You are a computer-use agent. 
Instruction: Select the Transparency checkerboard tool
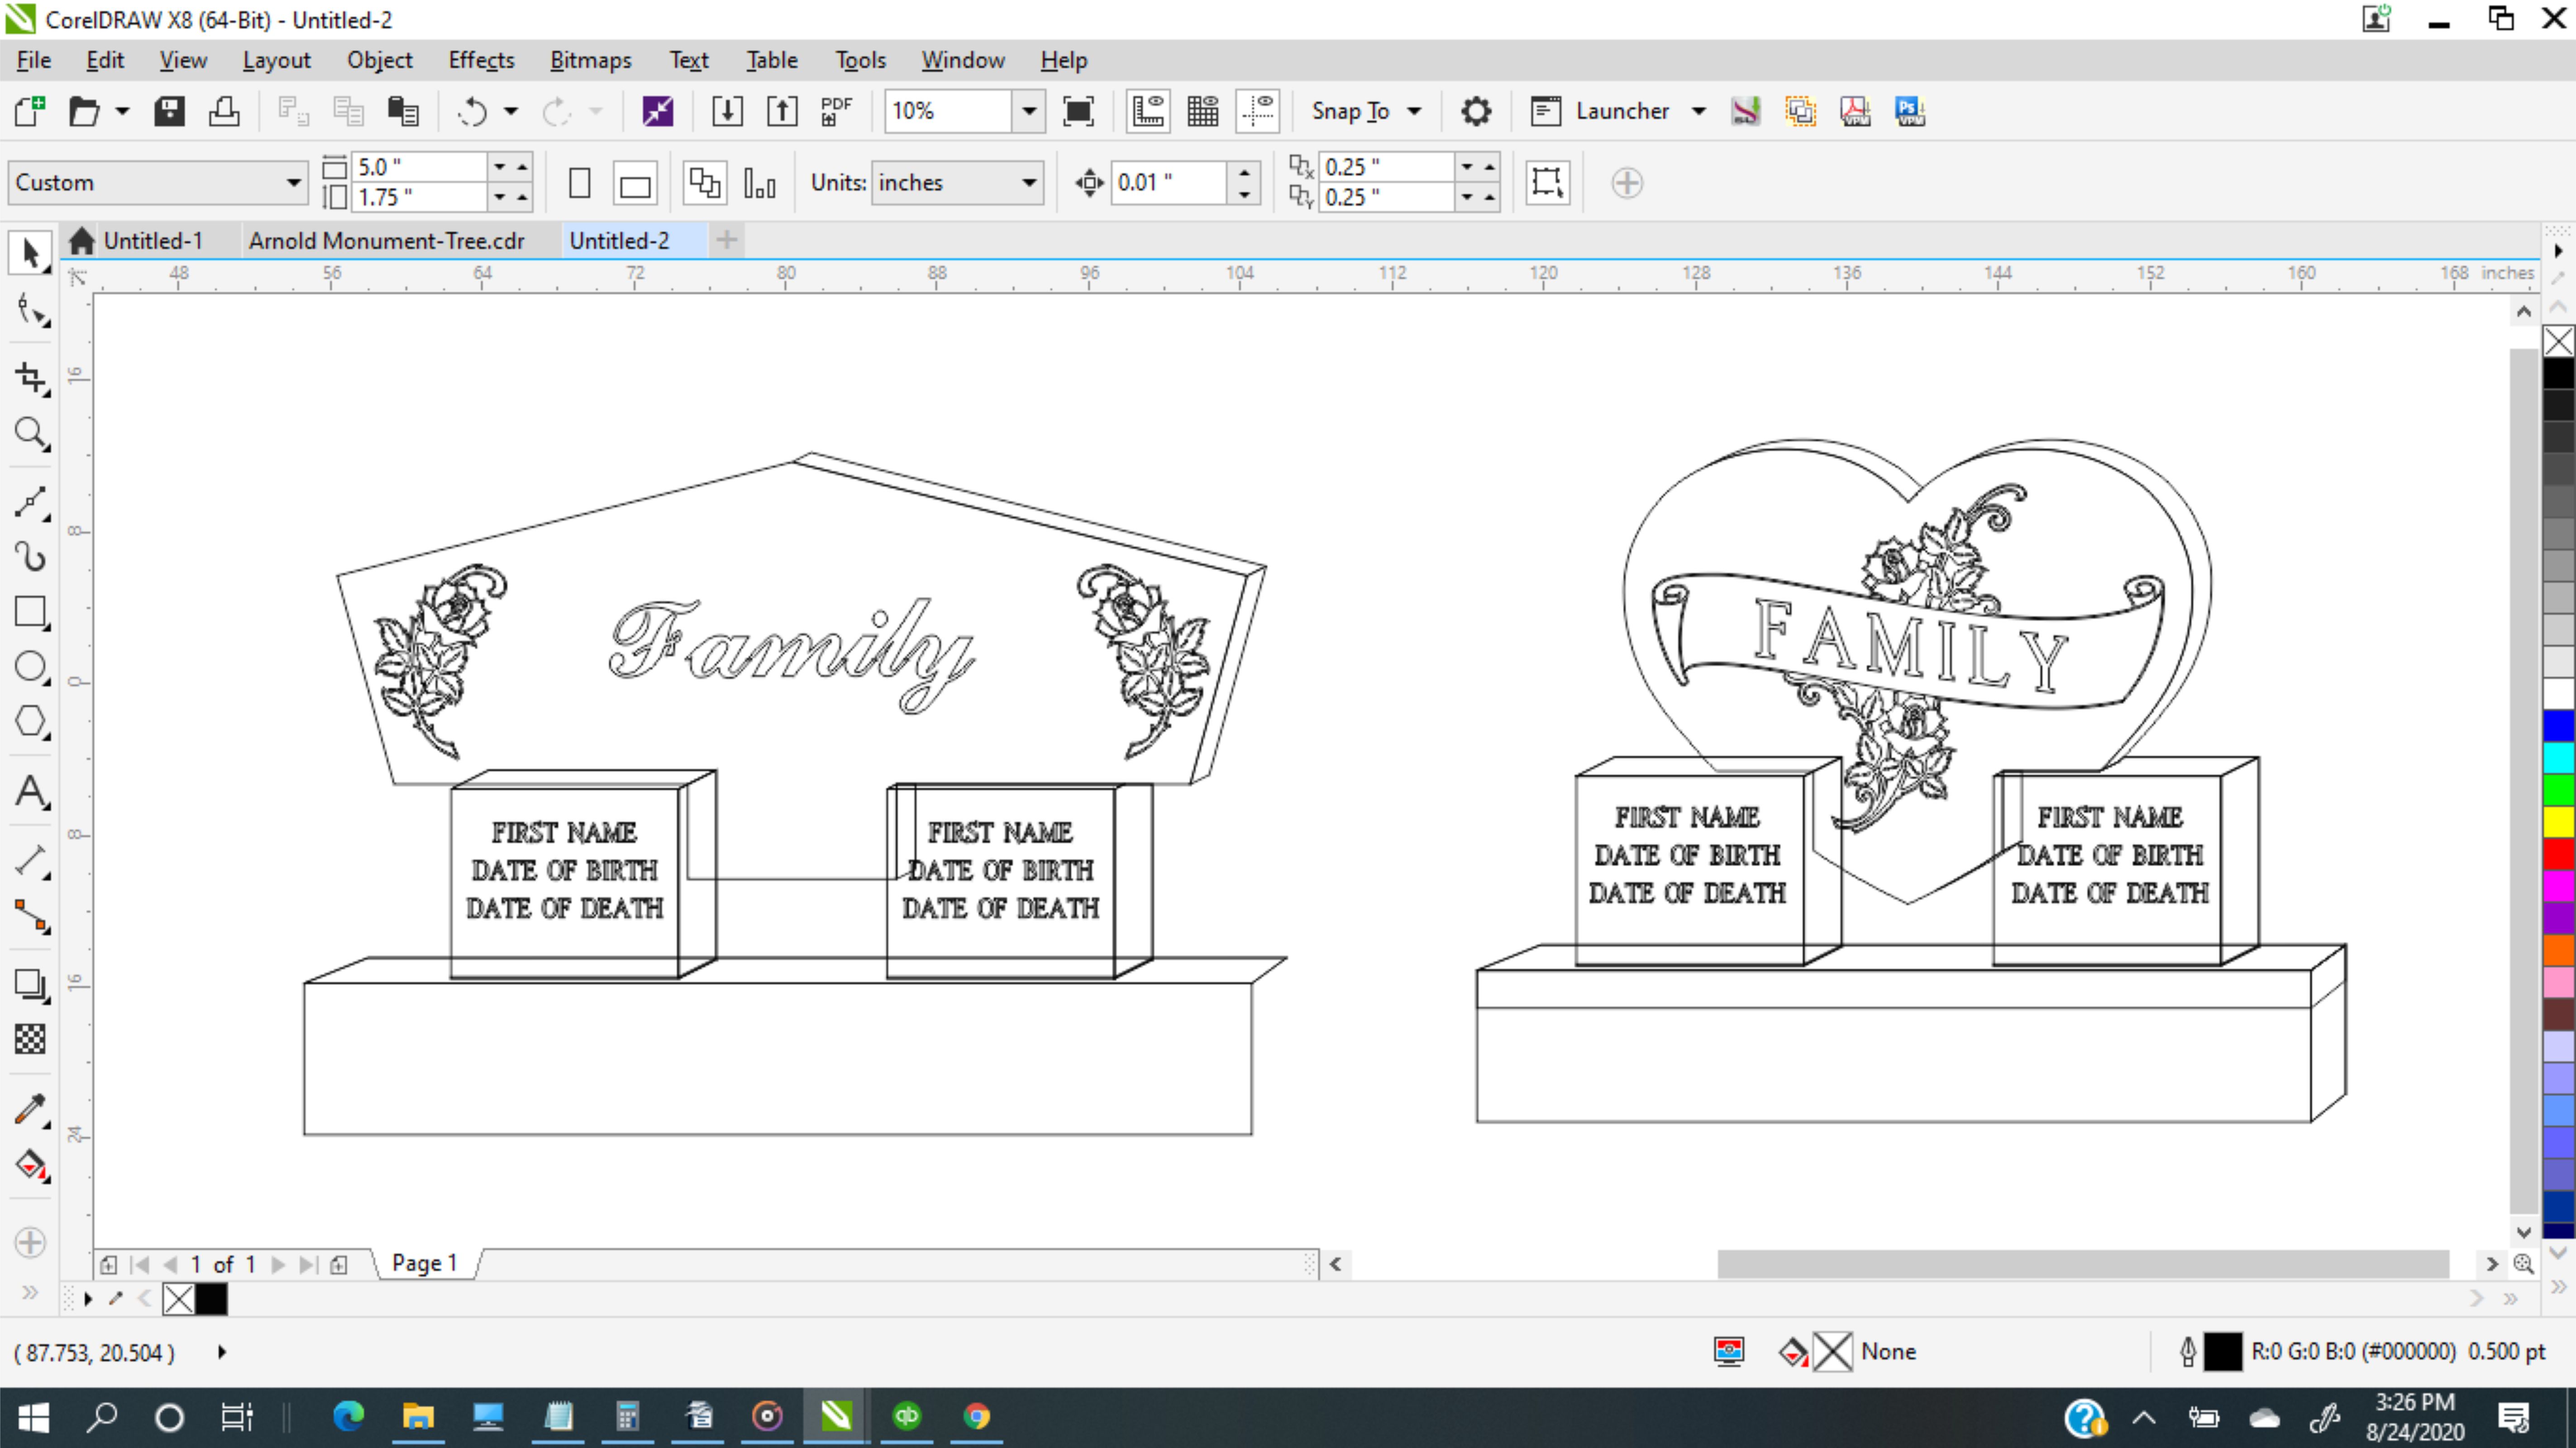coord(30,1040)
